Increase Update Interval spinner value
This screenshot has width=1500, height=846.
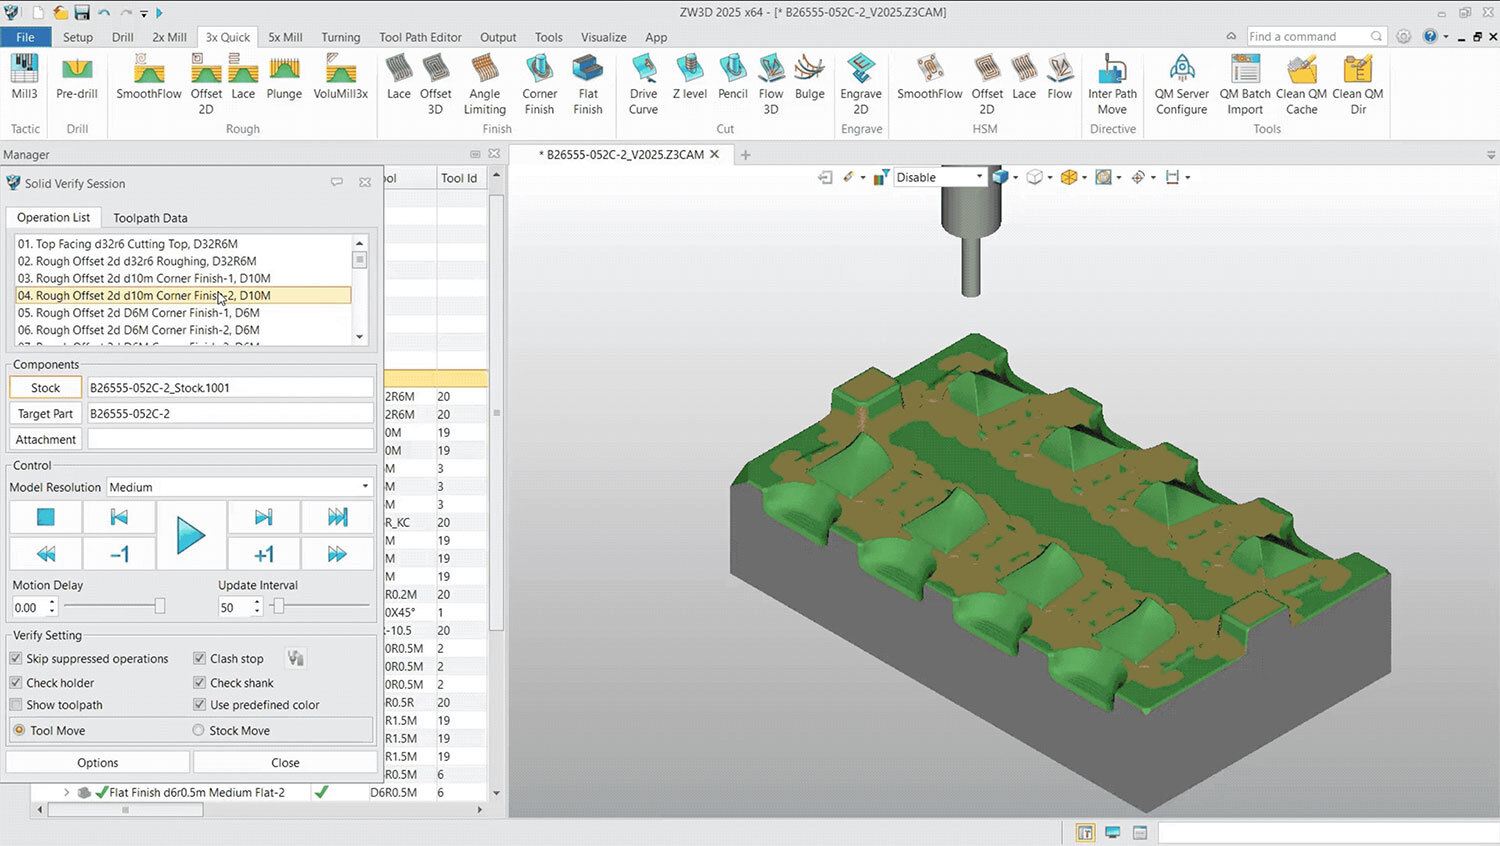257,602
